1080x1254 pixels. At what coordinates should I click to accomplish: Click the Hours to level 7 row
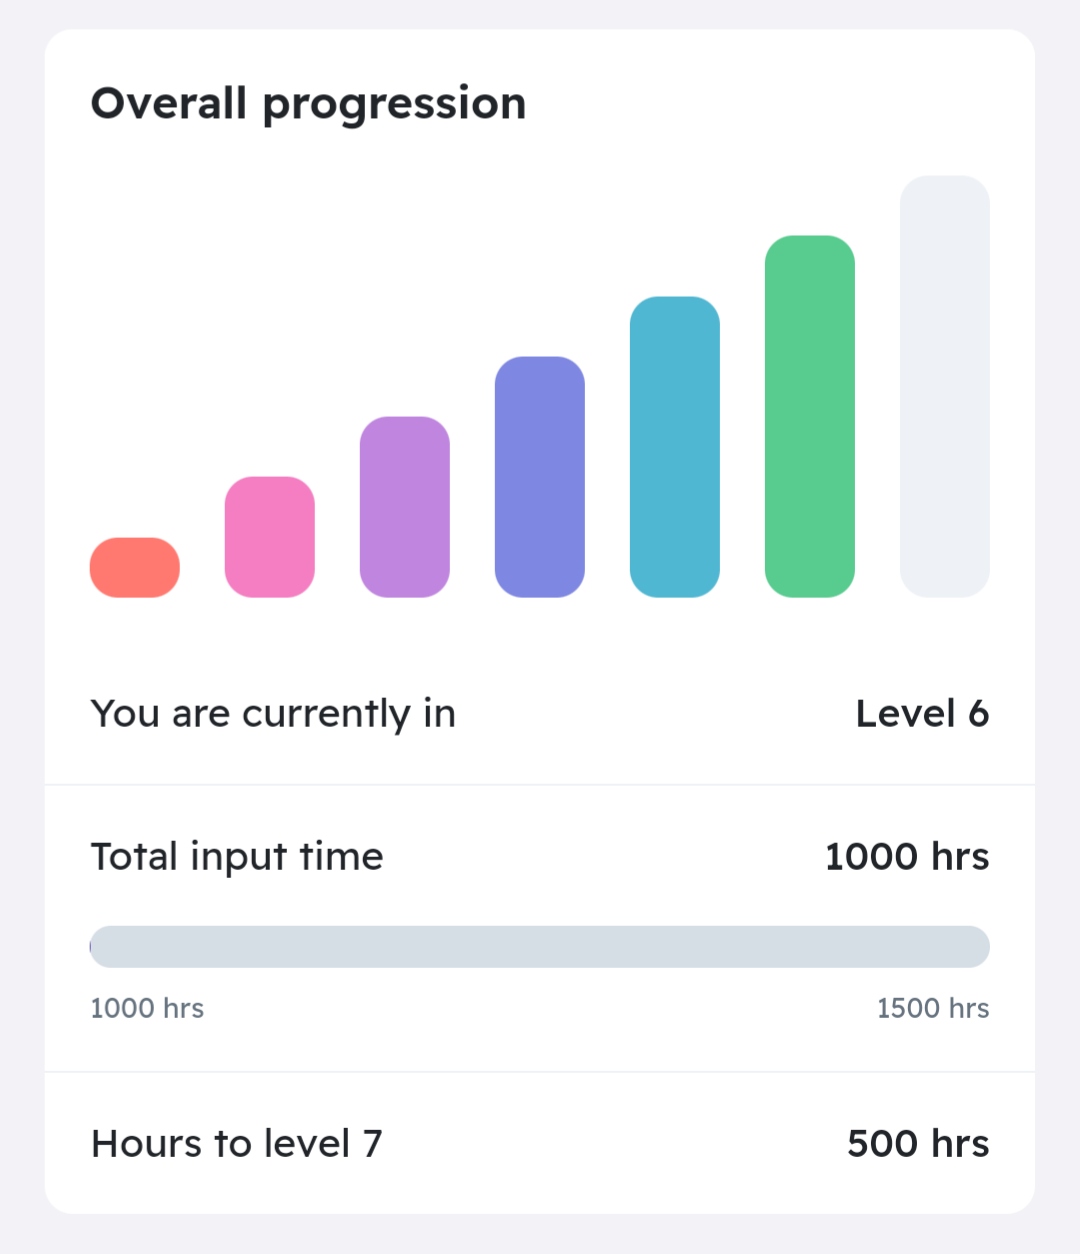point(540,1144)
